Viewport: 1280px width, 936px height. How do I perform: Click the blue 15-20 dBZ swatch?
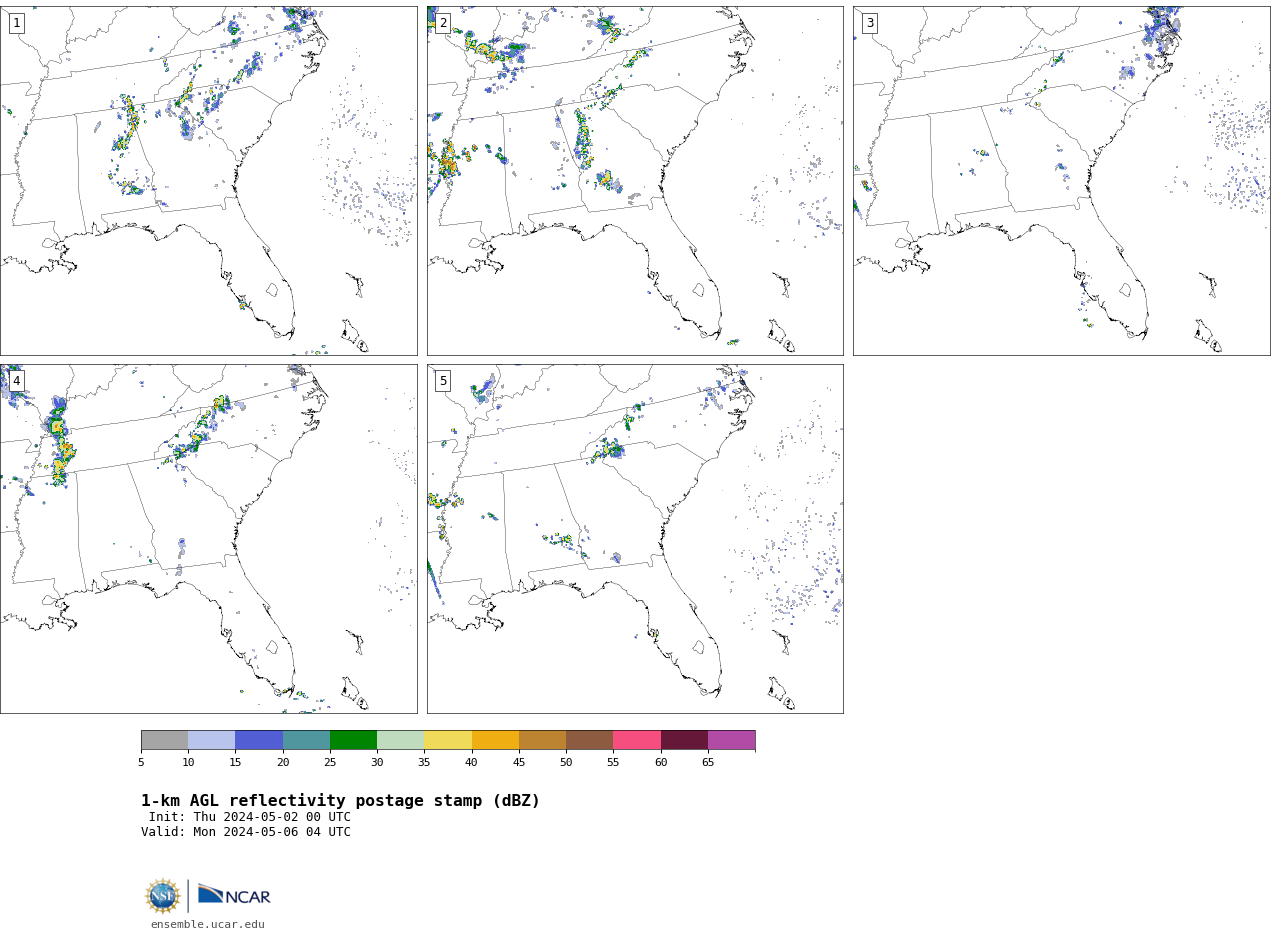259,740
